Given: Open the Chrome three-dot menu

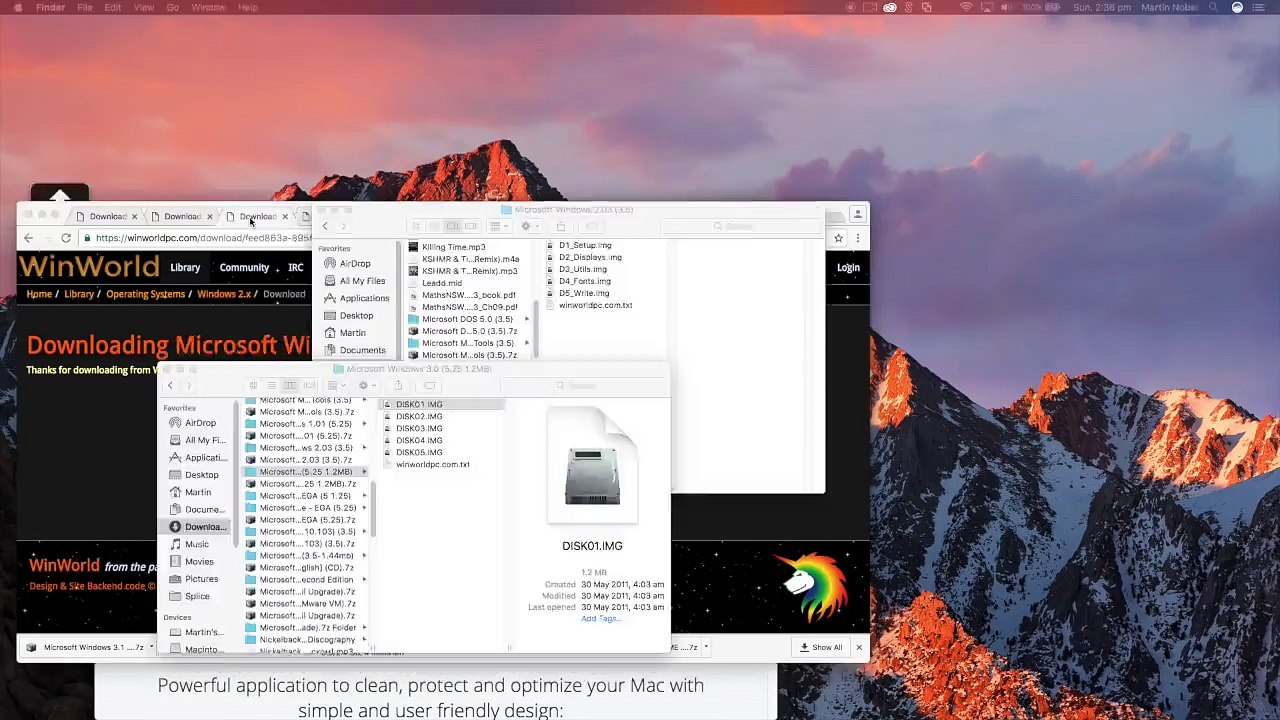Looking at the screenshot, I should click(857, 238).
